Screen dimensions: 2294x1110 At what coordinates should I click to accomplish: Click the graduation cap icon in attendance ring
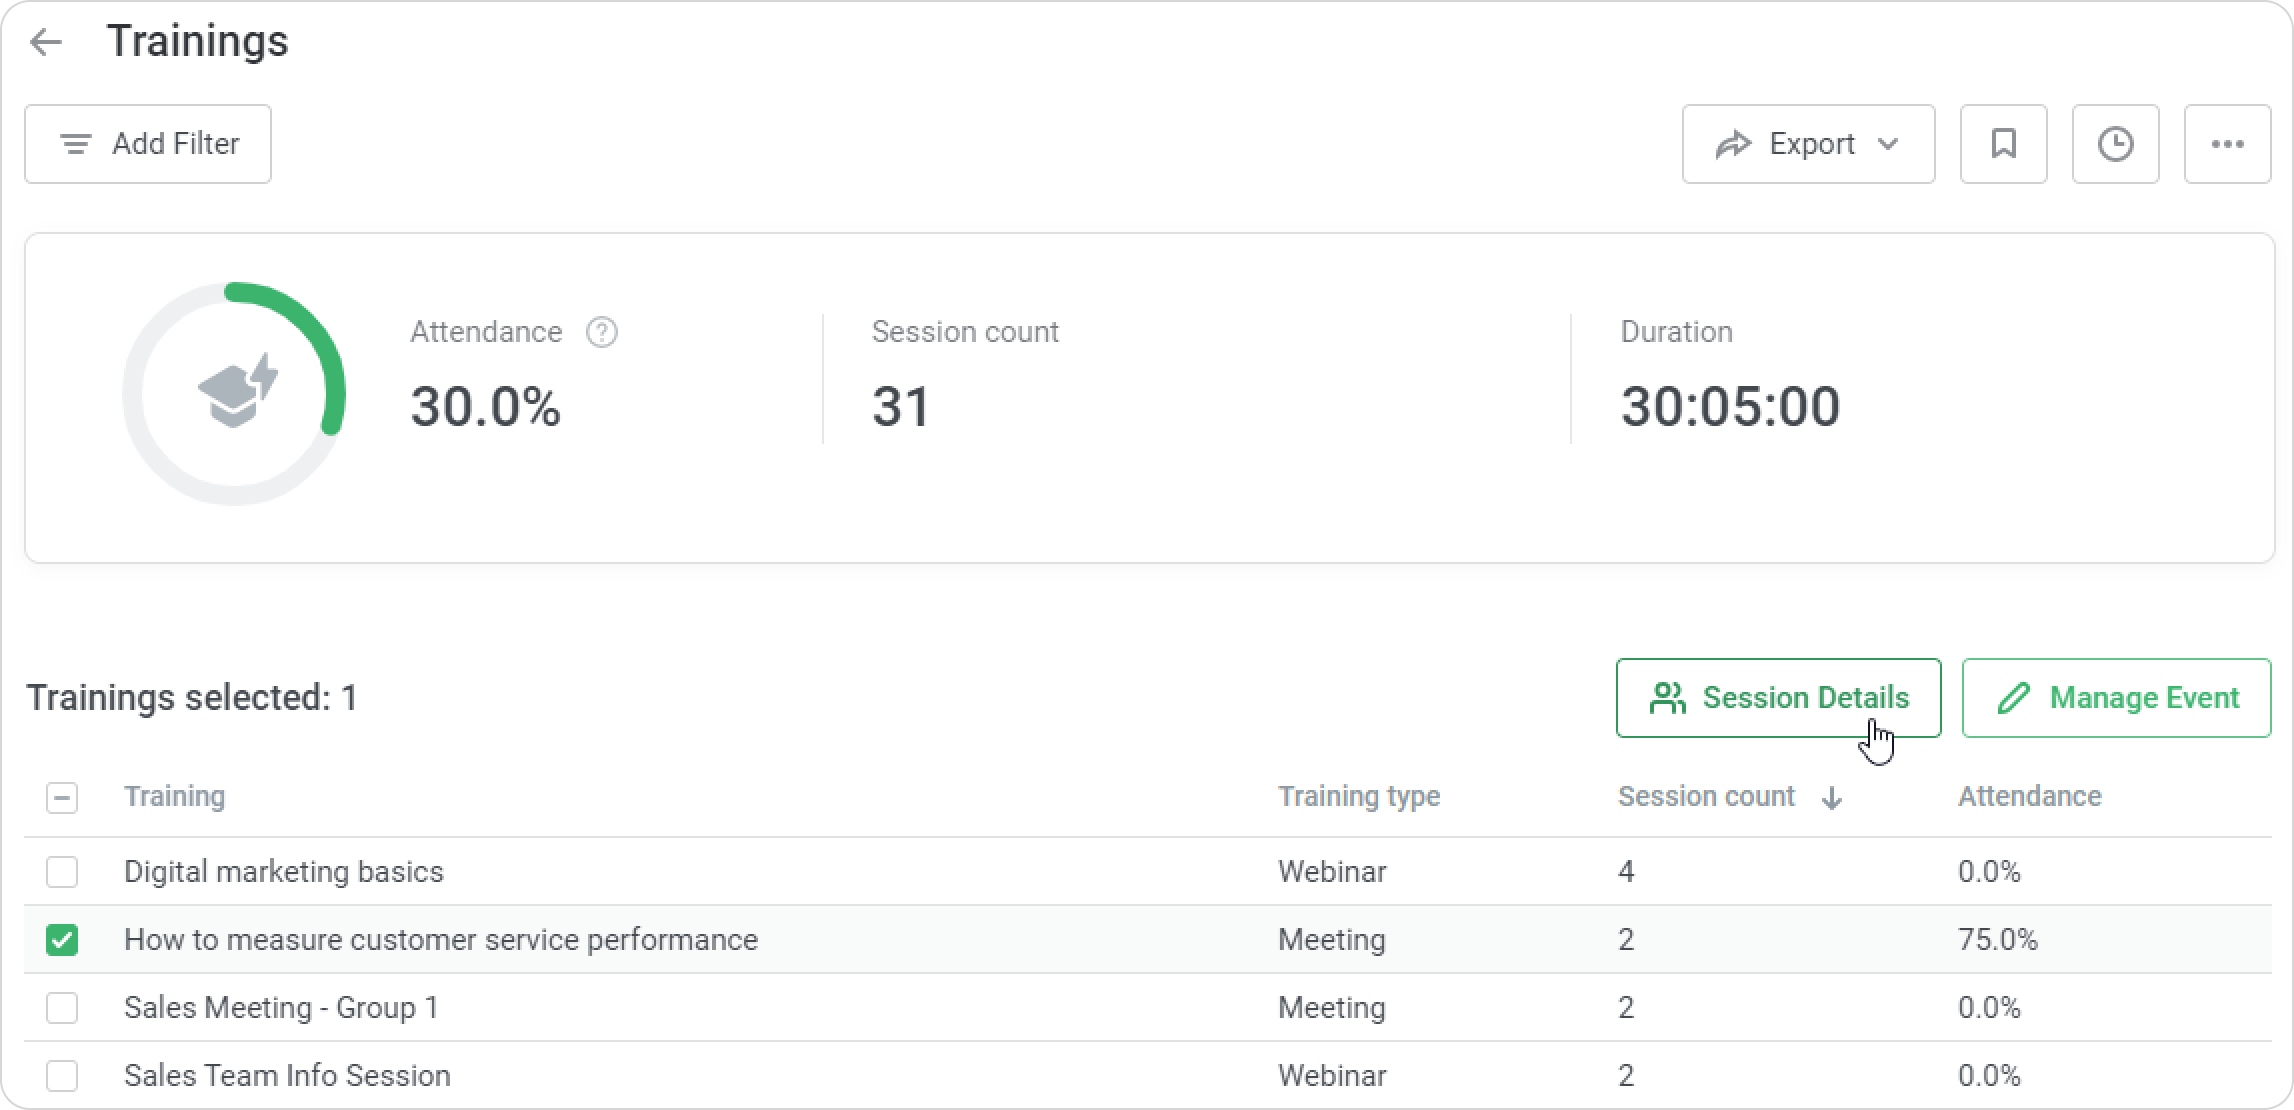(x=237, y=392)
